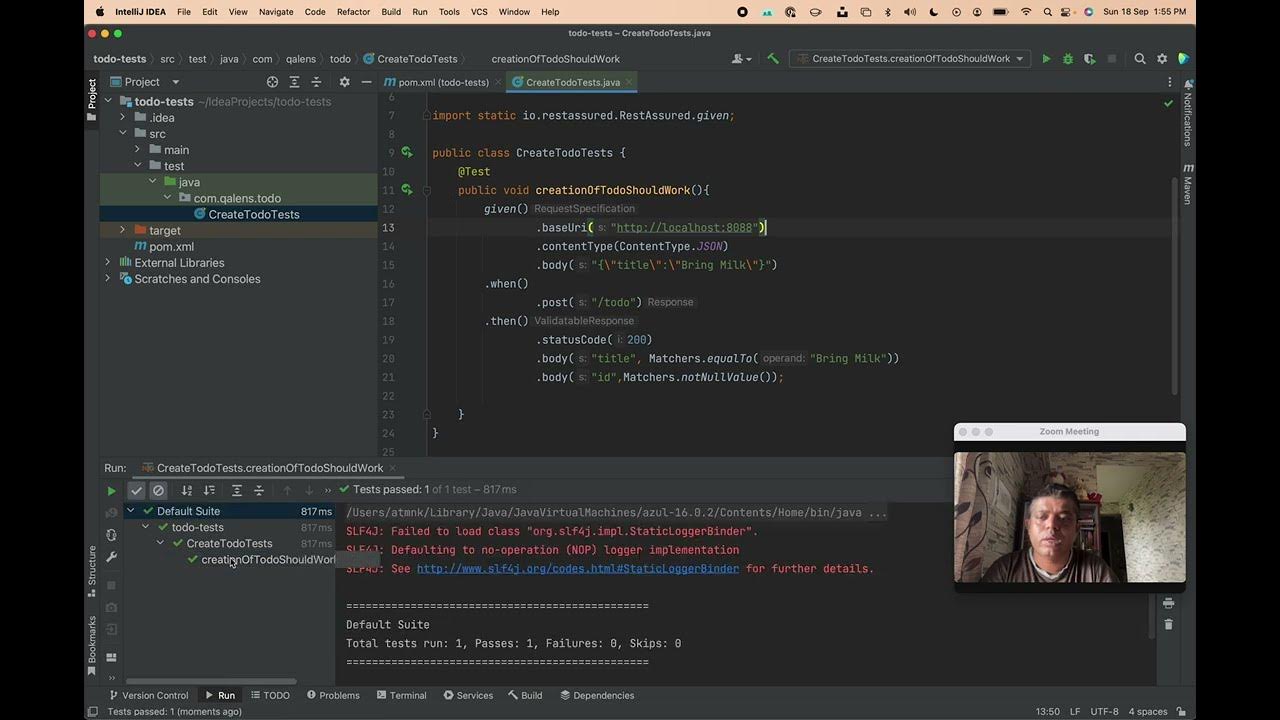Viewport: 1280px width, 720px height.
Task: Open the Refactor menu
Action: pyautogui.click(x=353, y=12)
